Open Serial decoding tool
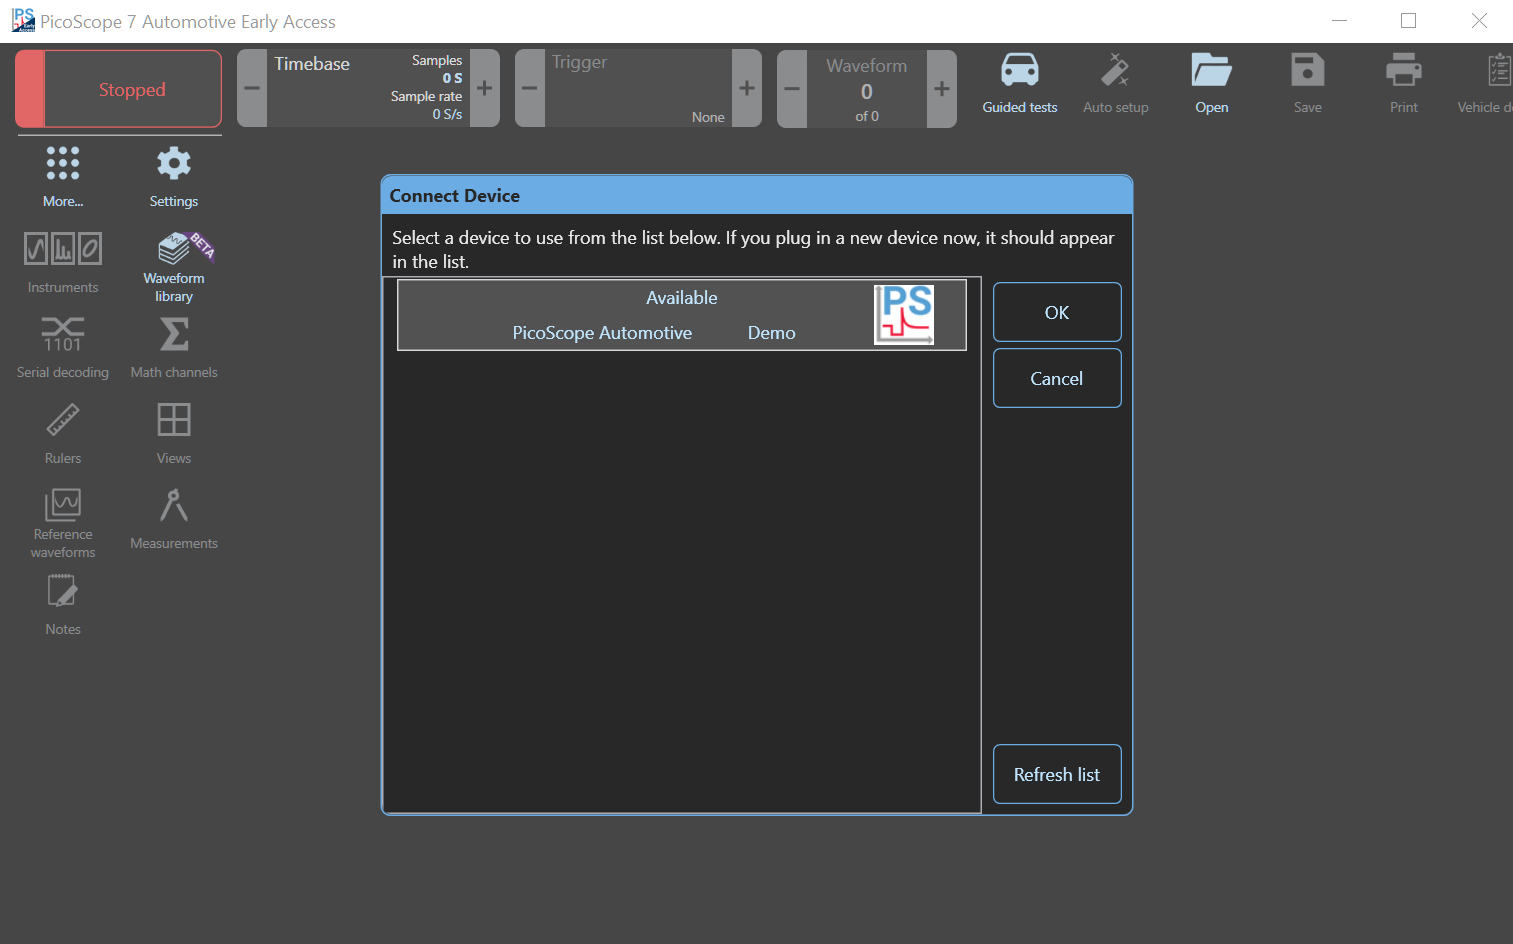Viewport: 1513px width, 944px height. (x=63, y=347)
